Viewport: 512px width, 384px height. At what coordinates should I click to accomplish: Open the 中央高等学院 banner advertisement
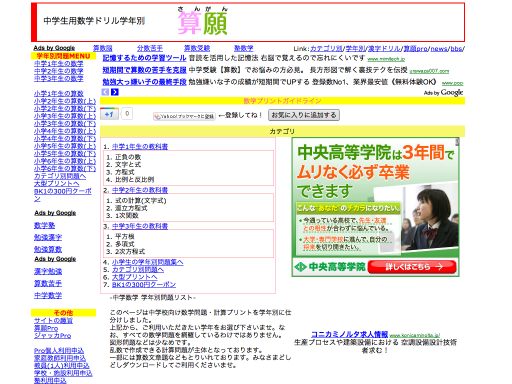tap(375, 207)
